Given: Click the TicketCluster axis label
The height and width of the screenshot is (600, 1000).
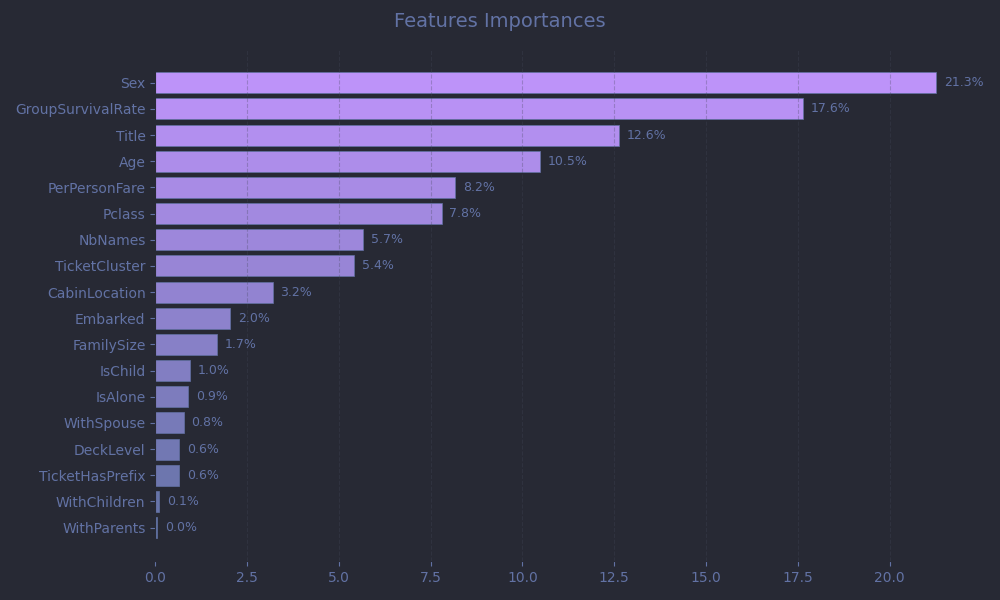Looking at the screenshot, I should pos(100,266).
